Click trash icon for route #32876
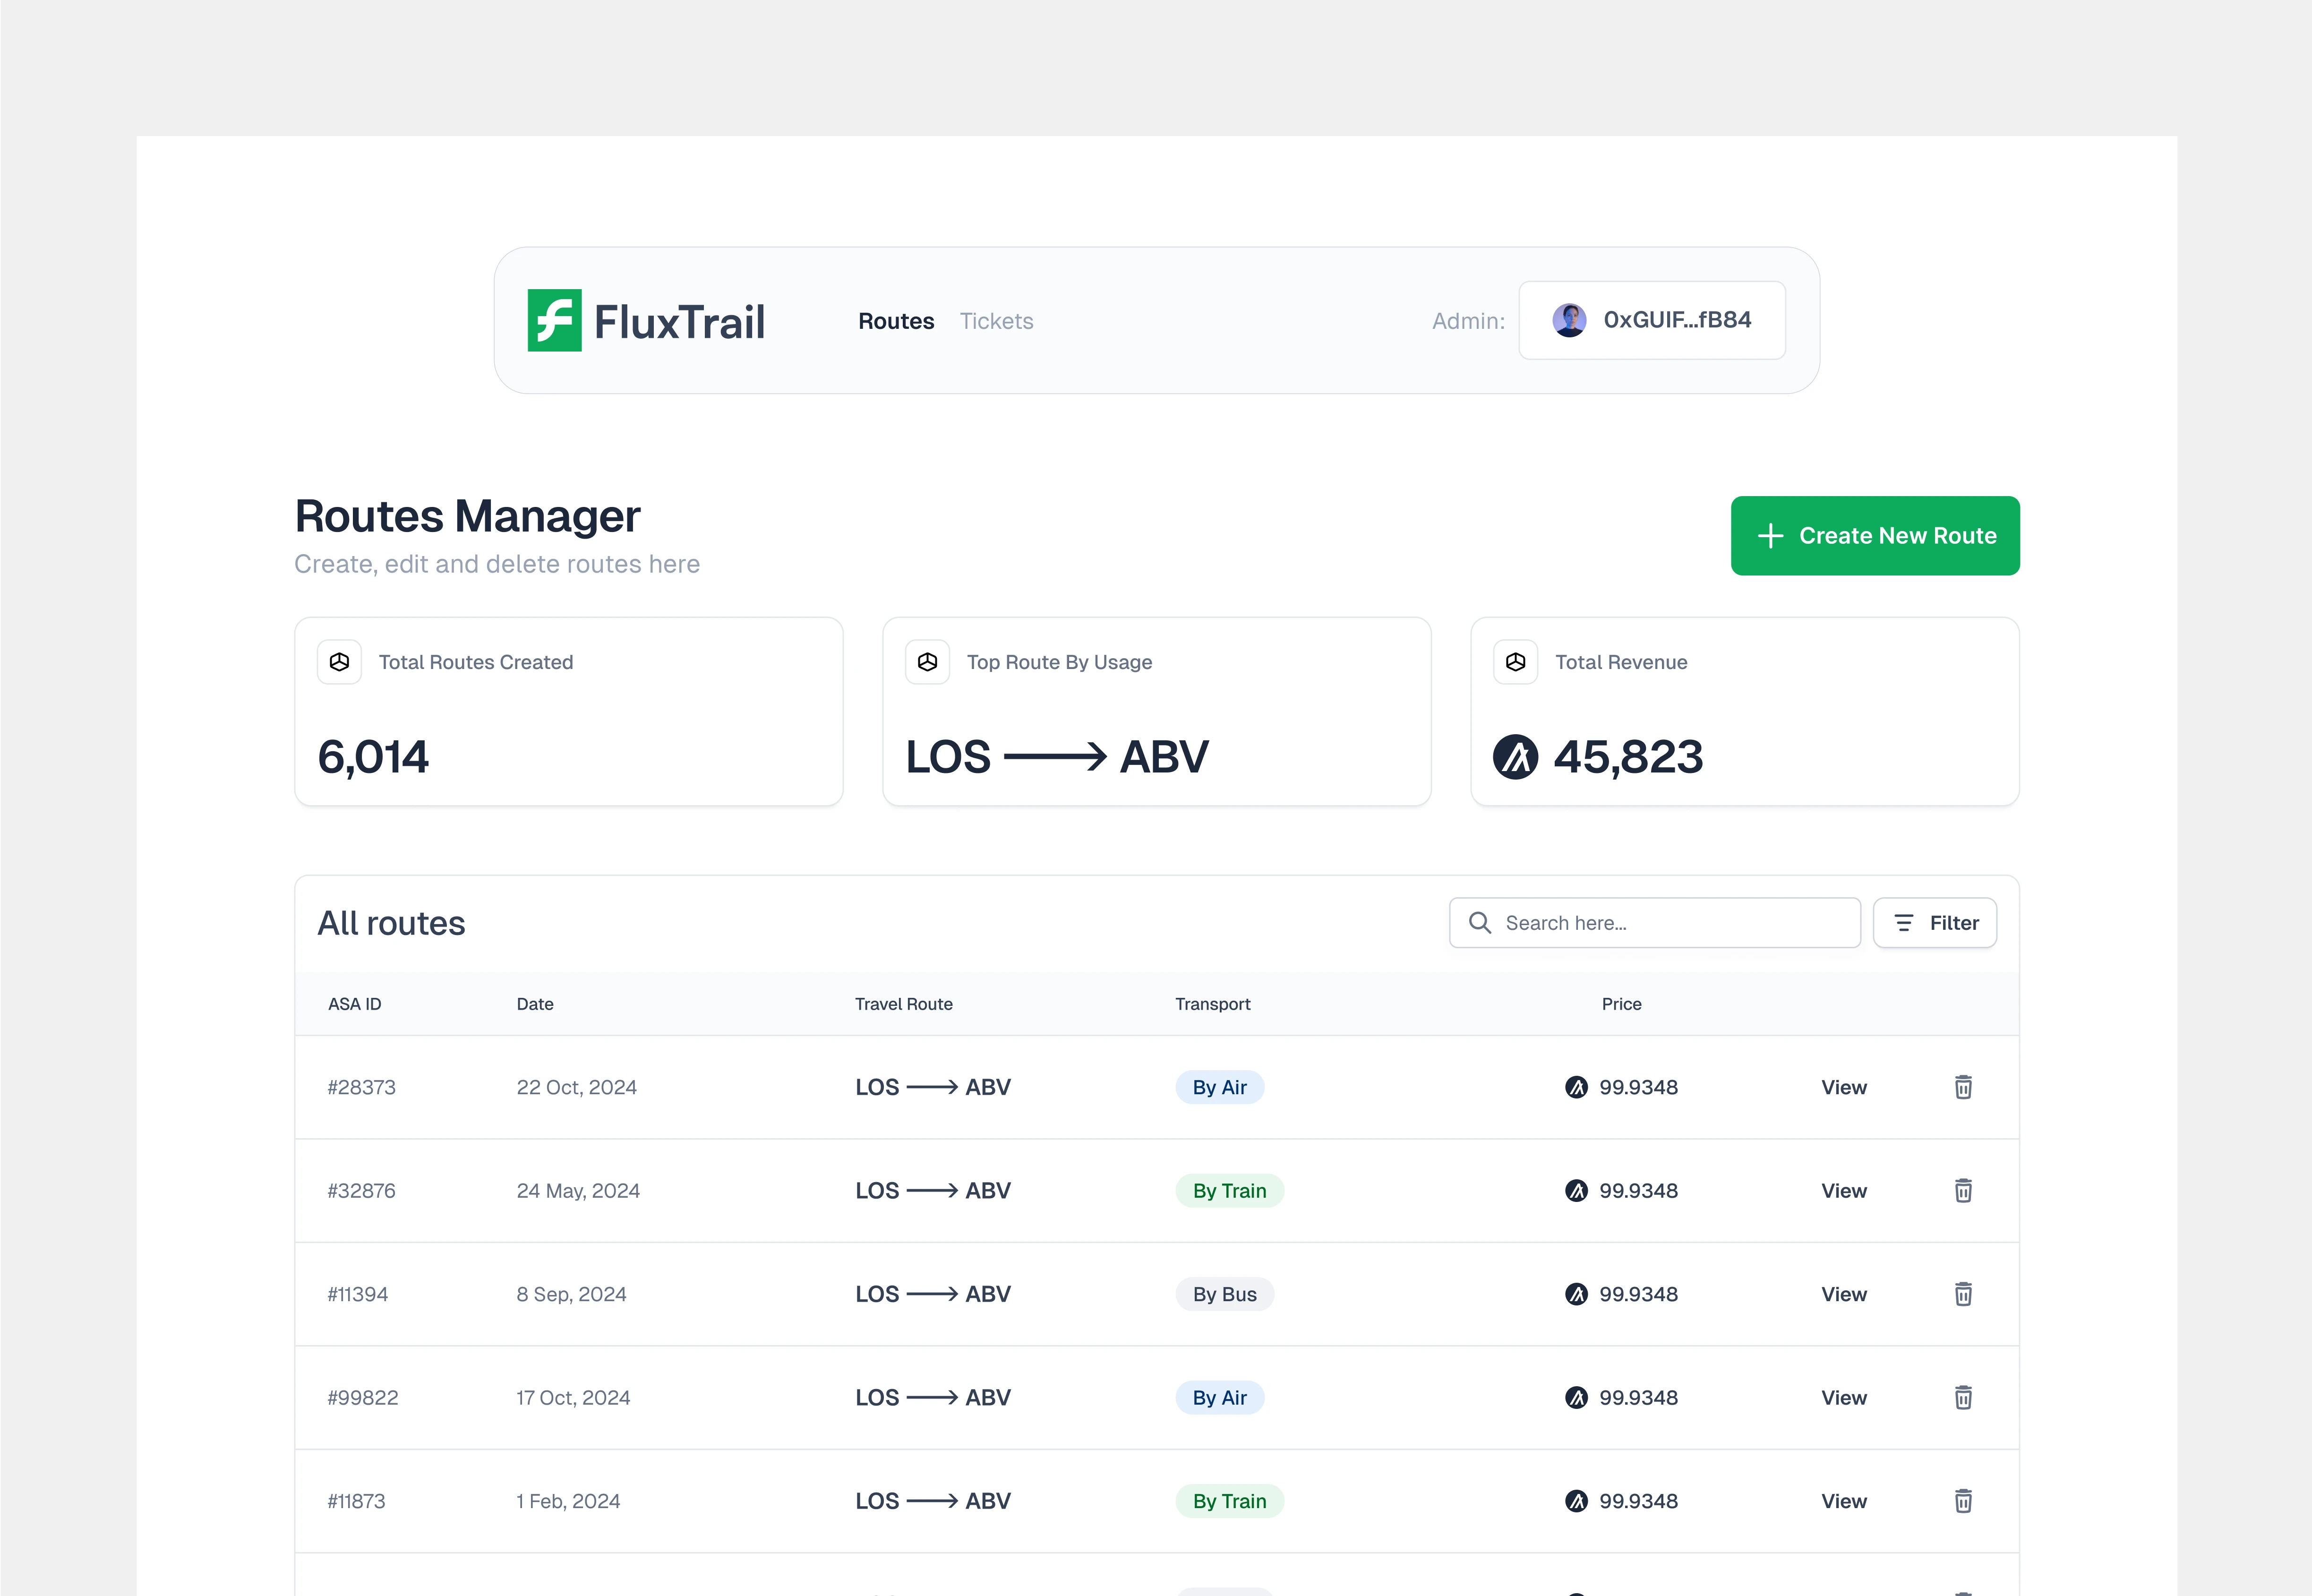 1963,1190
